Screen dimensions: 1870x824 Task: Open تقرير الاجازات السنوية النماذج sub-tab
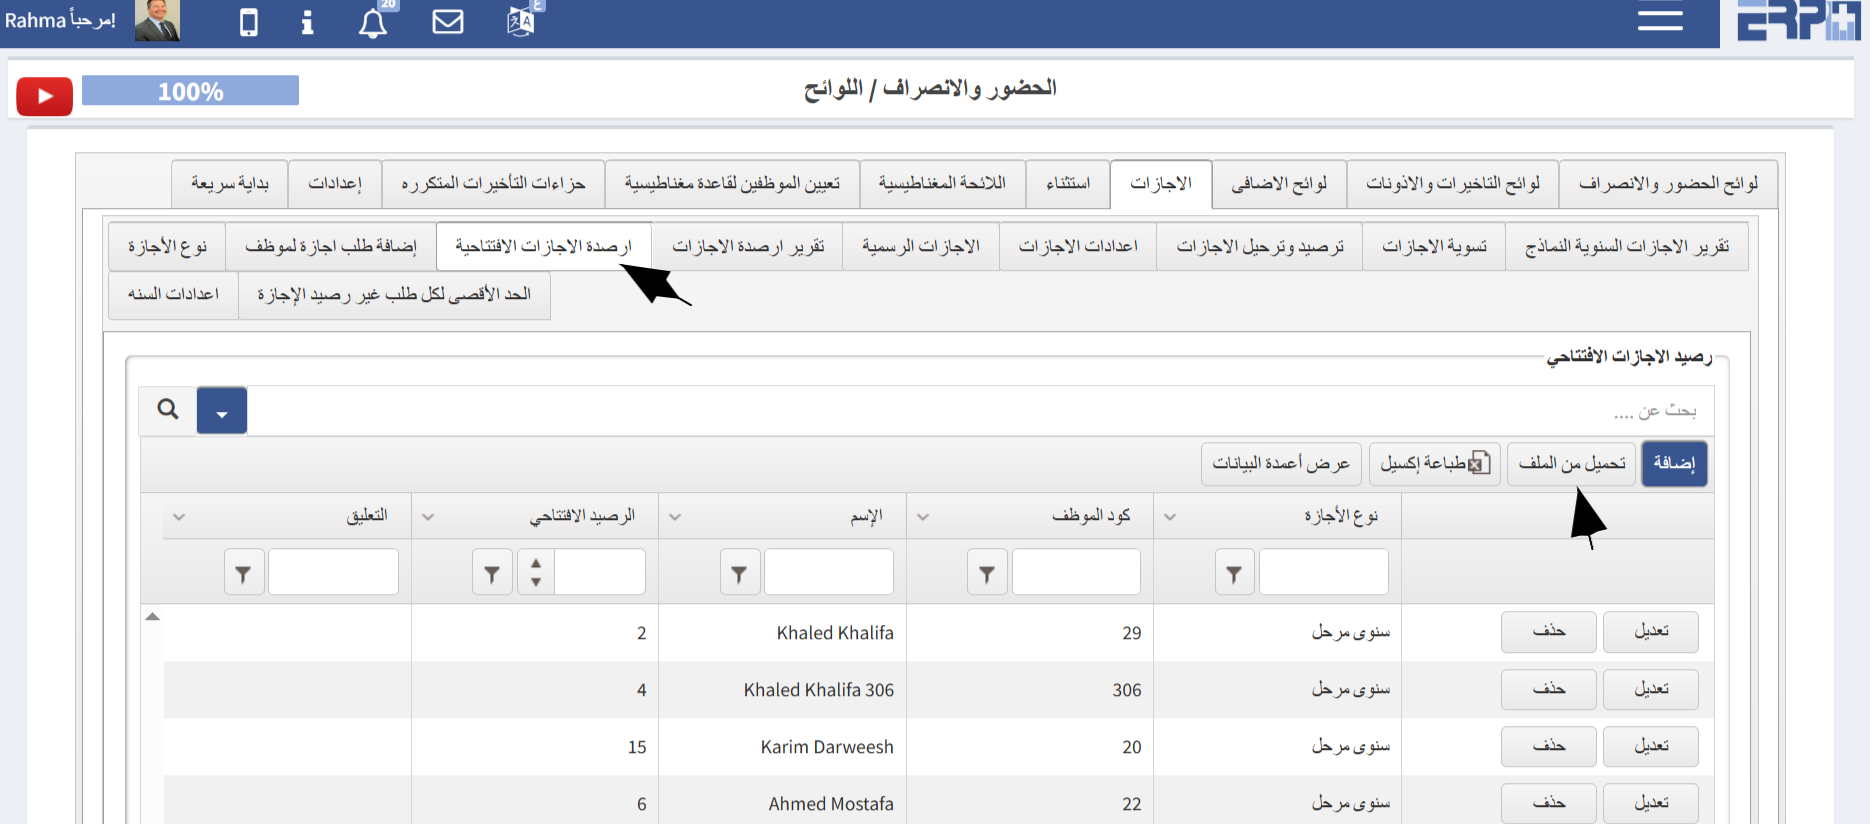1627,246
